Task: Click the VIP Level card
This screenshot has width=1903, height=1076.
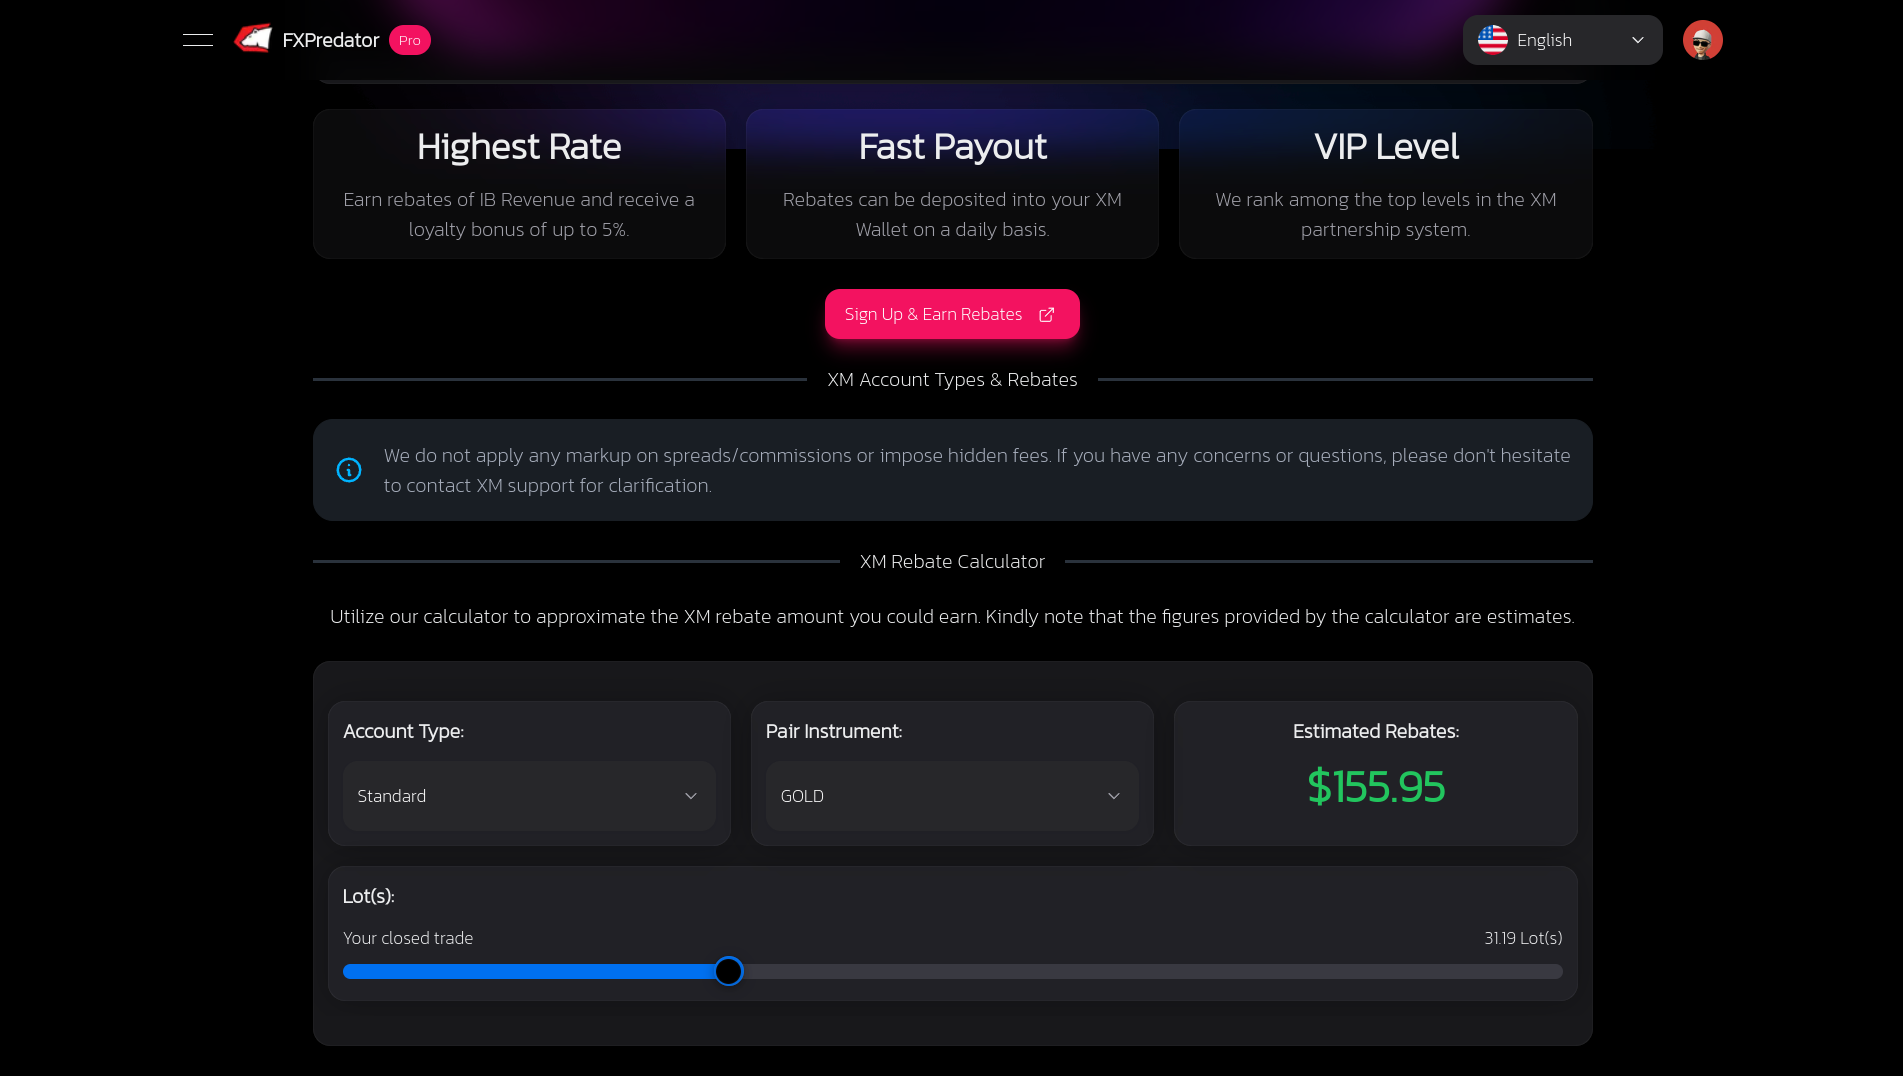Action: point(1385,184)
